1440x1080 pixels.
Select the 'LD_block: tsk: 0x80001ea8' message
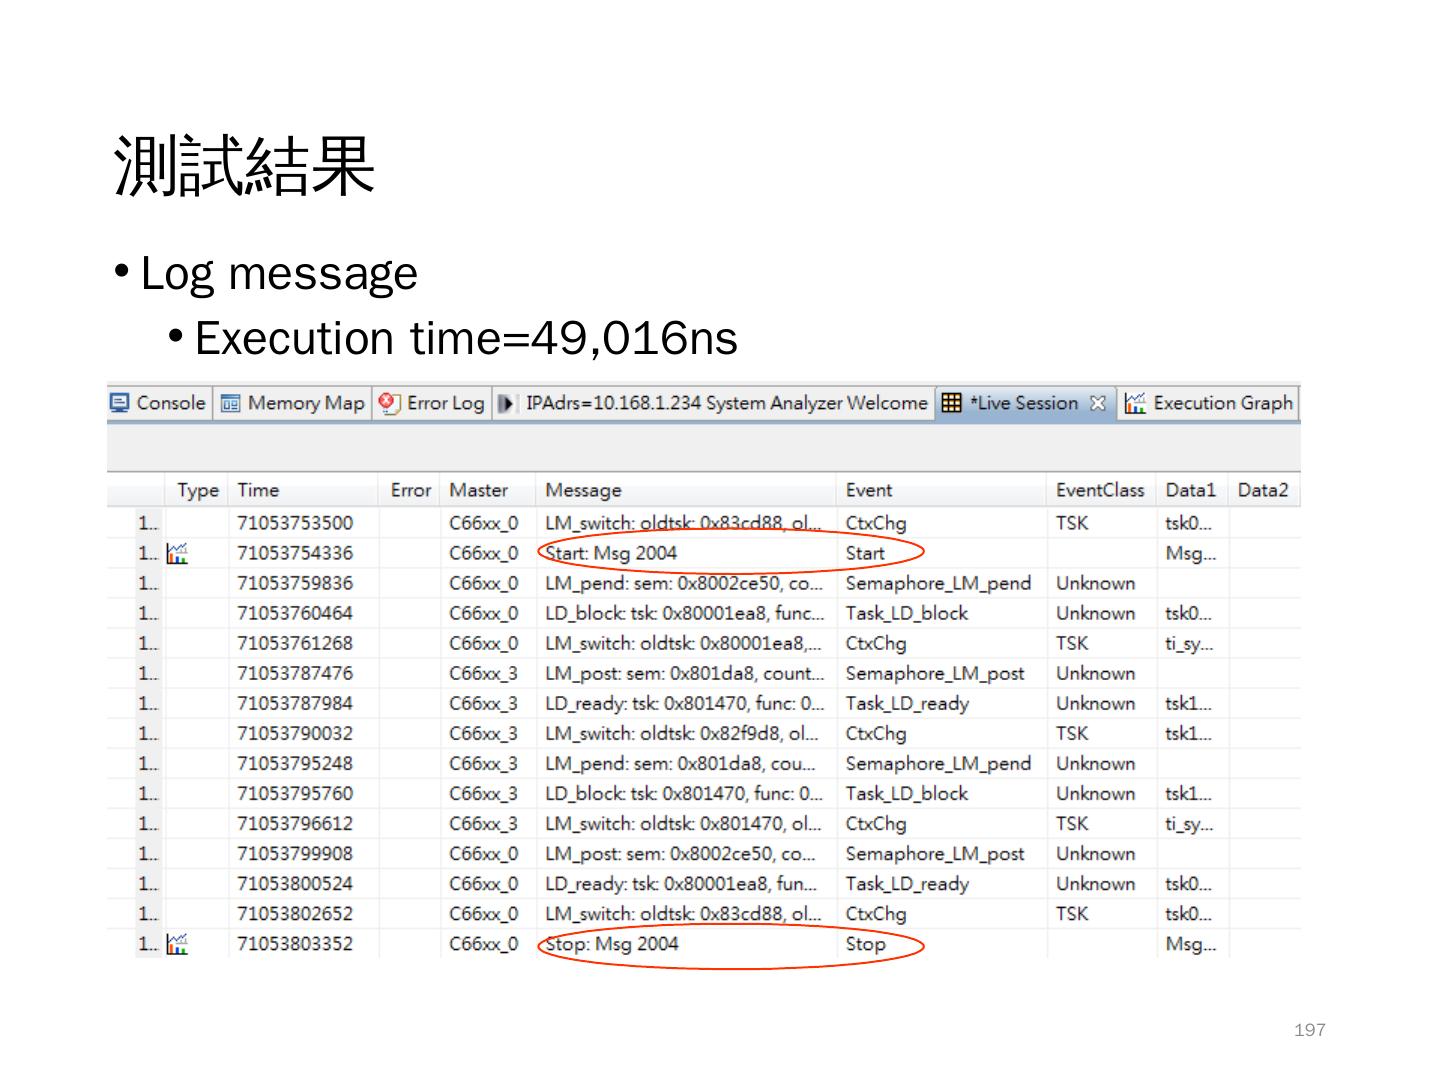pos(685,613)
